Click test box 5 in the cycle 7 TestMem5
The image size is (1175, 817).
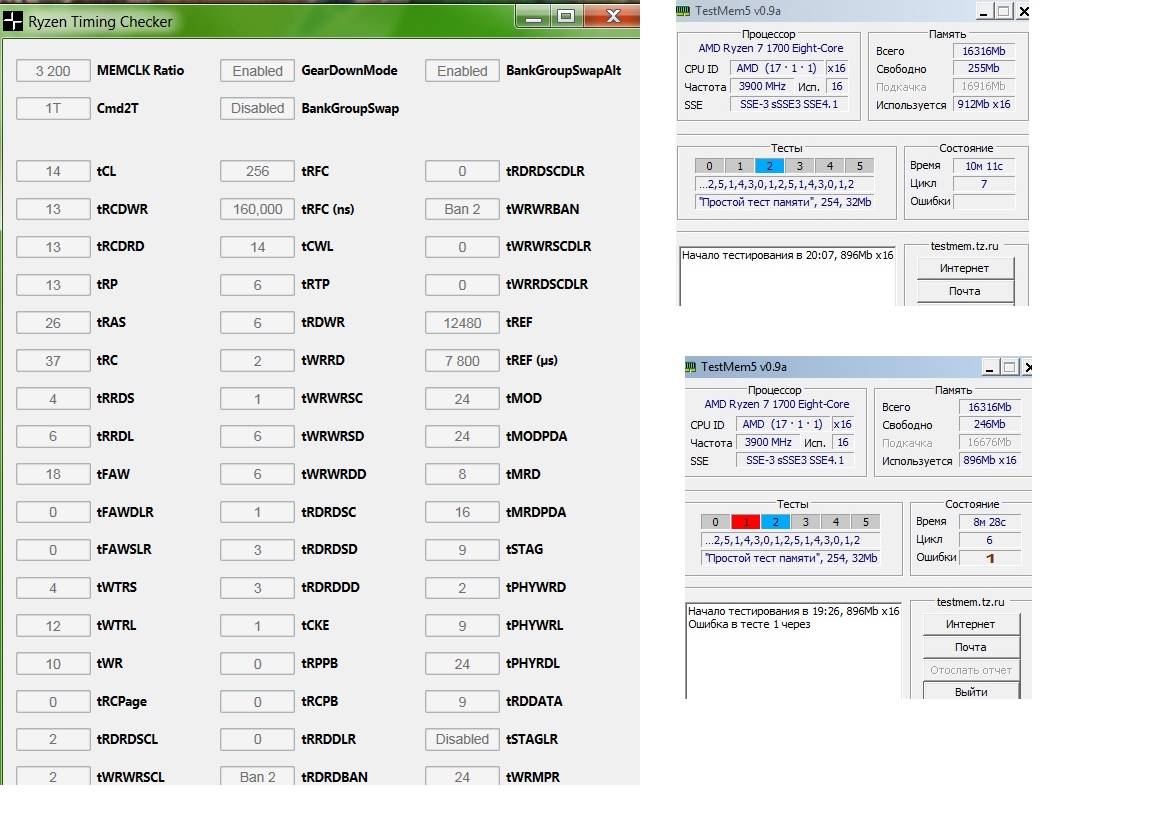pyautogui.click(x=860, y=166)
